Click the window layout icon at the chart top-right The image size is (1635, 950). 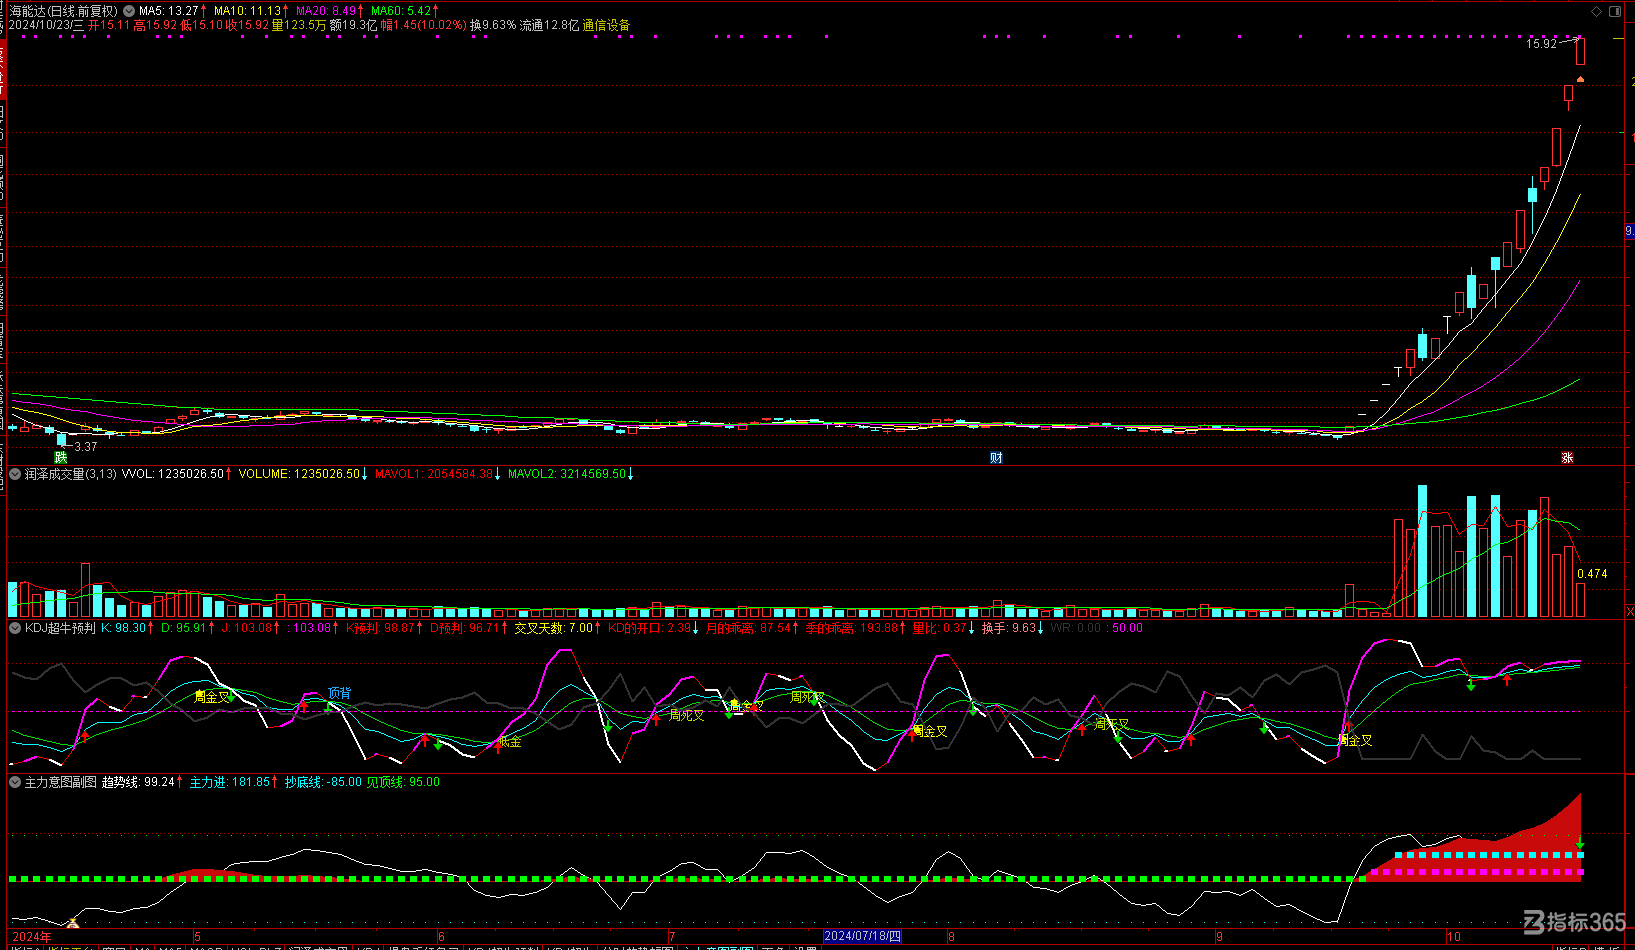pyautogui.click(x=1615, y=12)
